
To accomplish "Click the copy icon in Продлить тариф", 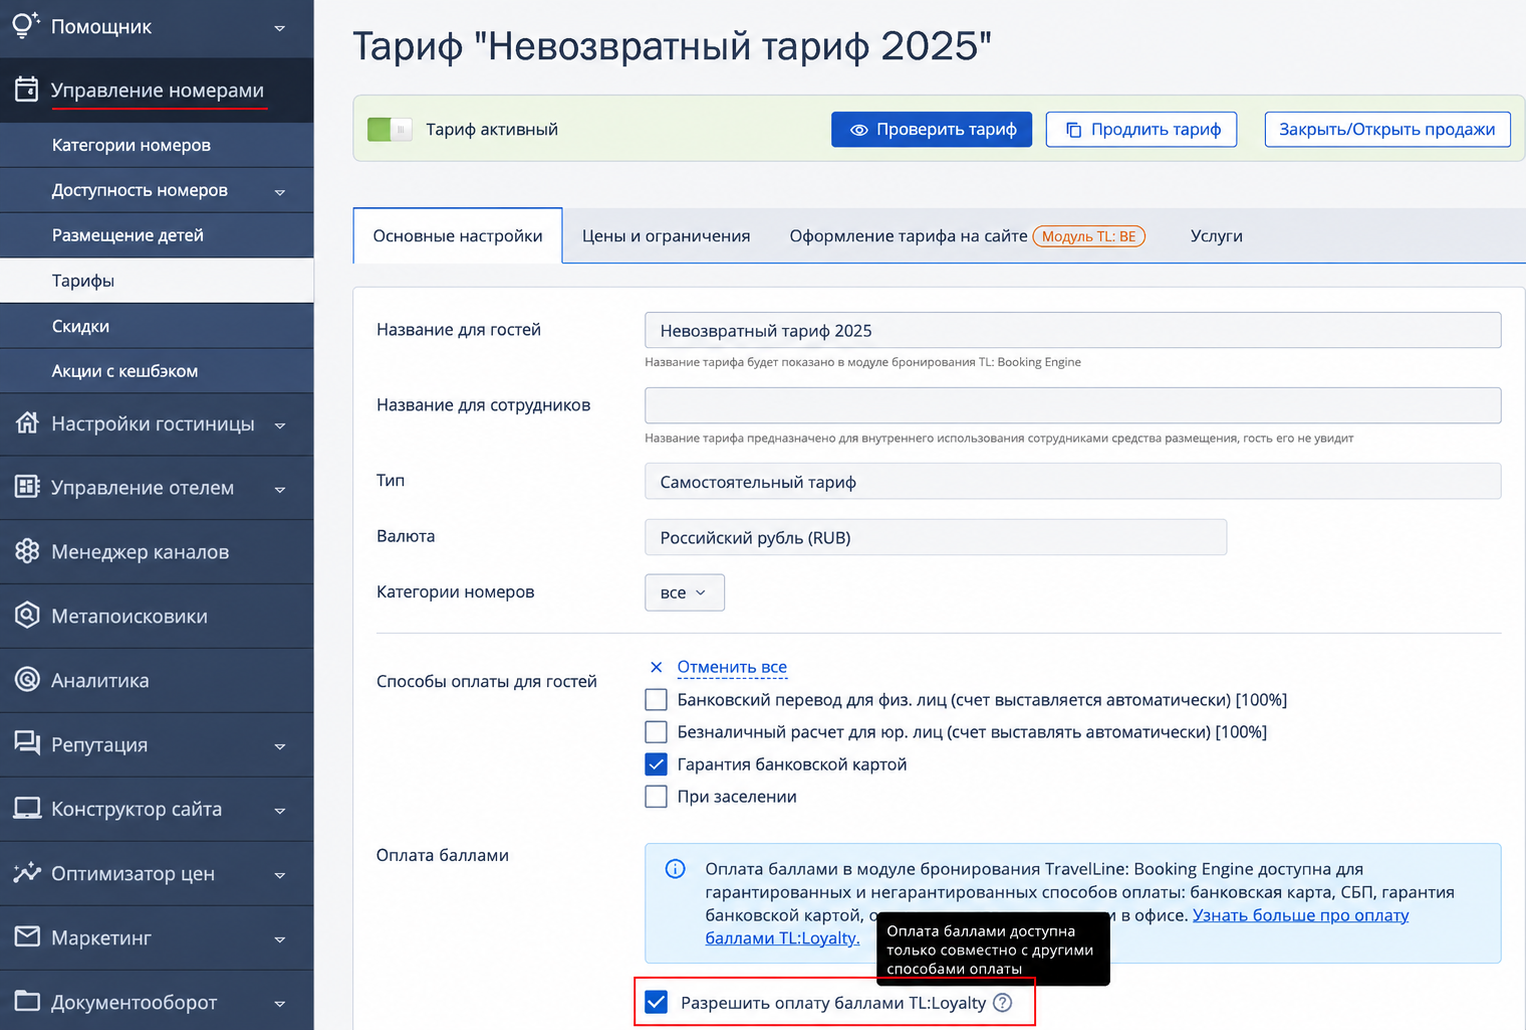I will tap(1073, 130).
